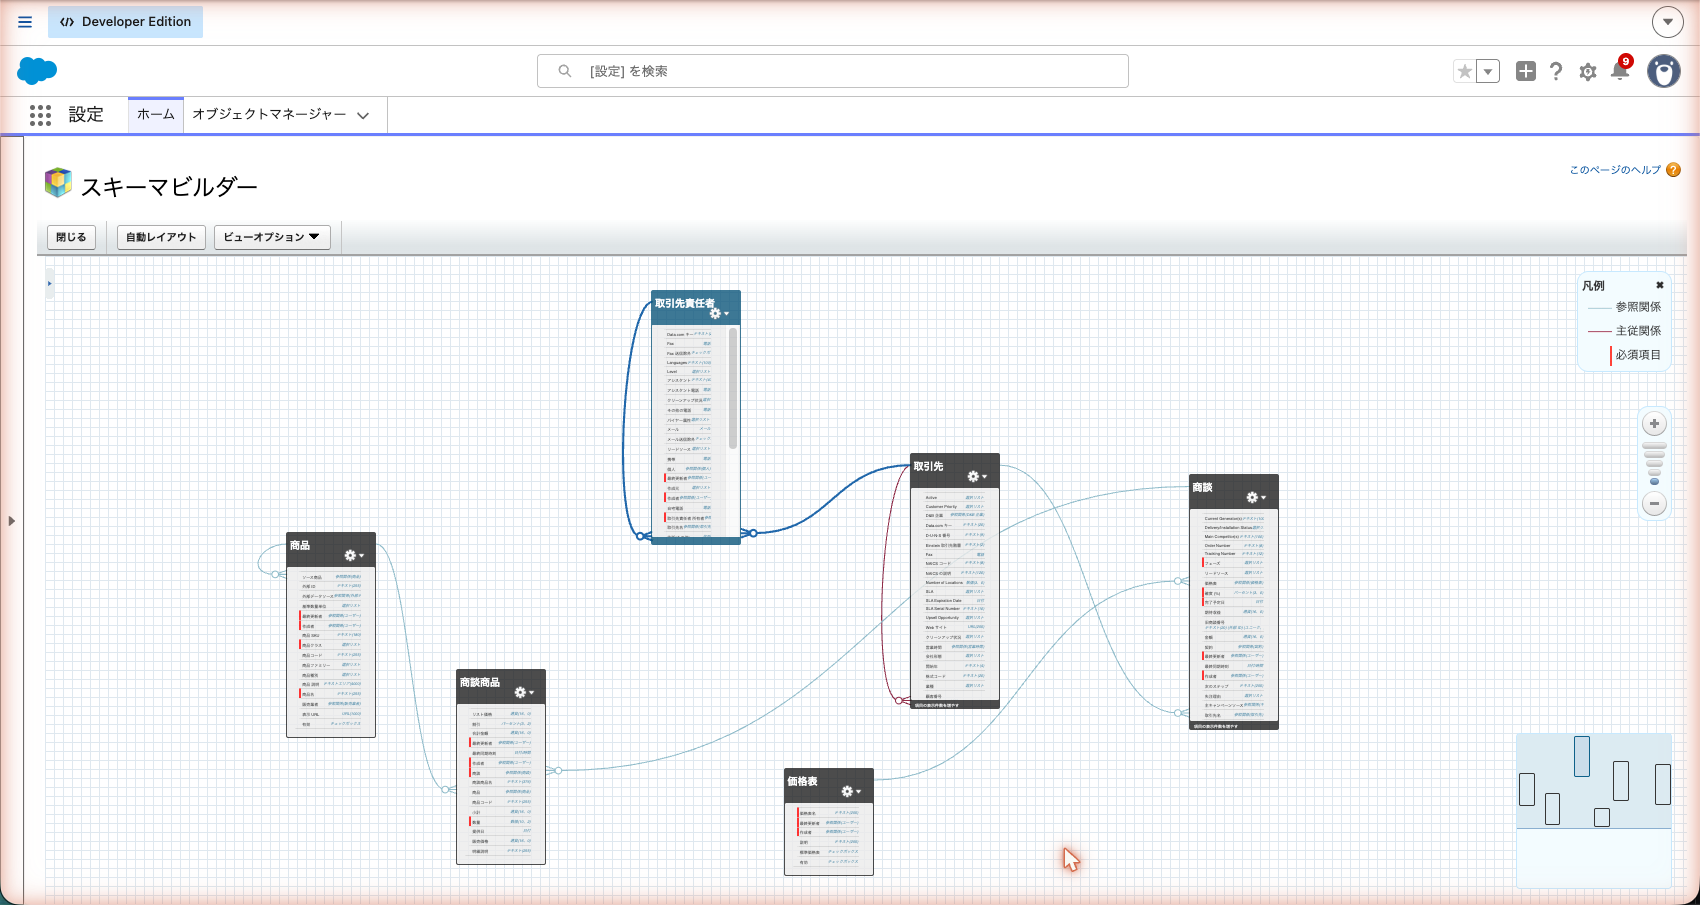
Task: Open the user profile avatar
Action: click(x=1664, y=71)
